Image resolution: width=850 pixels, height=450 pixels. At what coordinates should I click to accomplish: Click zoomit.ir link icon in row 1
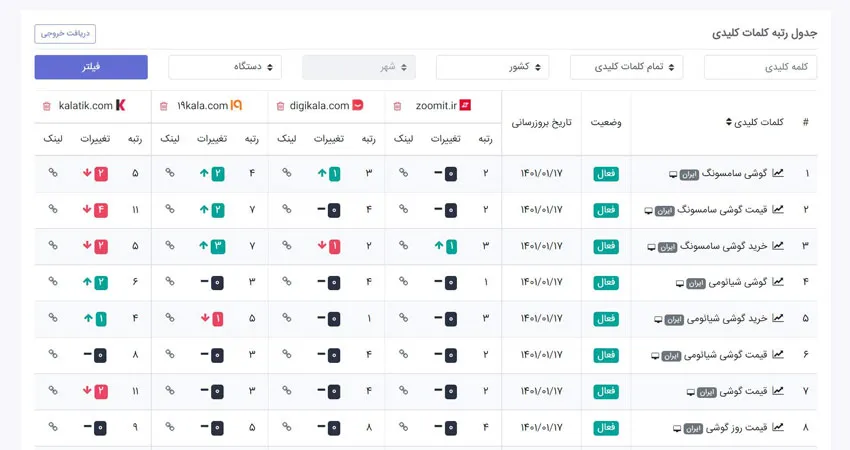[403, 172]
